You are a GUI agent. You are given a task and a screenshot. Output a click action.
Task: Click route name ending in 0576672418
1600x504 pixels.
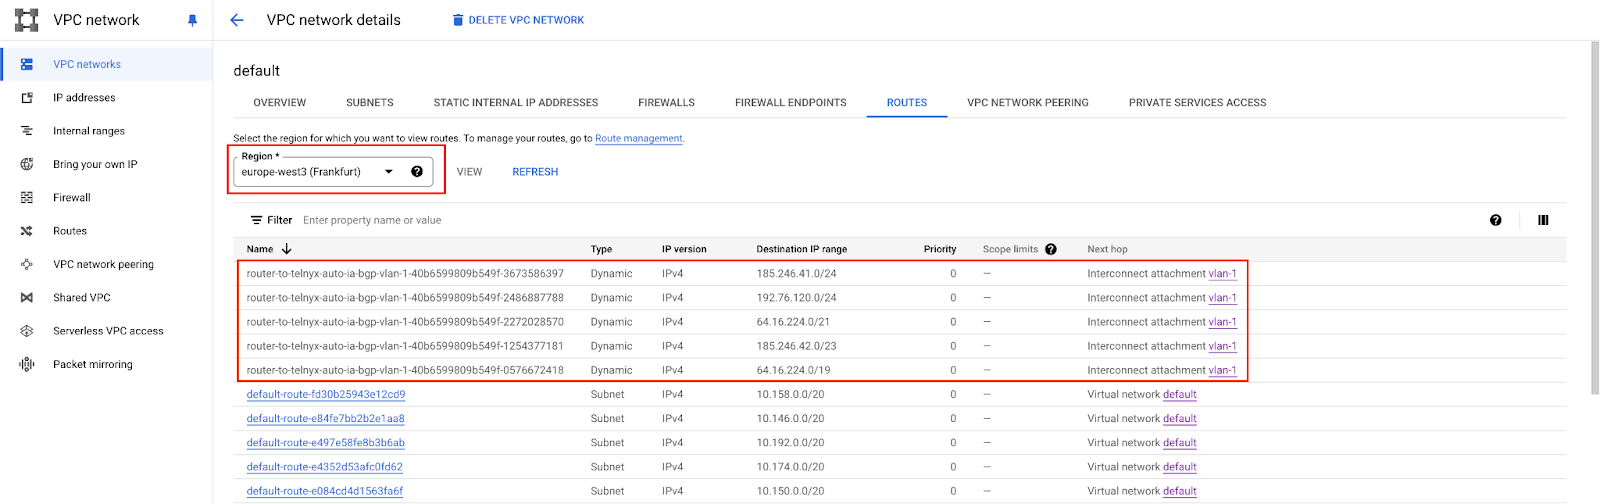[405, 370]
